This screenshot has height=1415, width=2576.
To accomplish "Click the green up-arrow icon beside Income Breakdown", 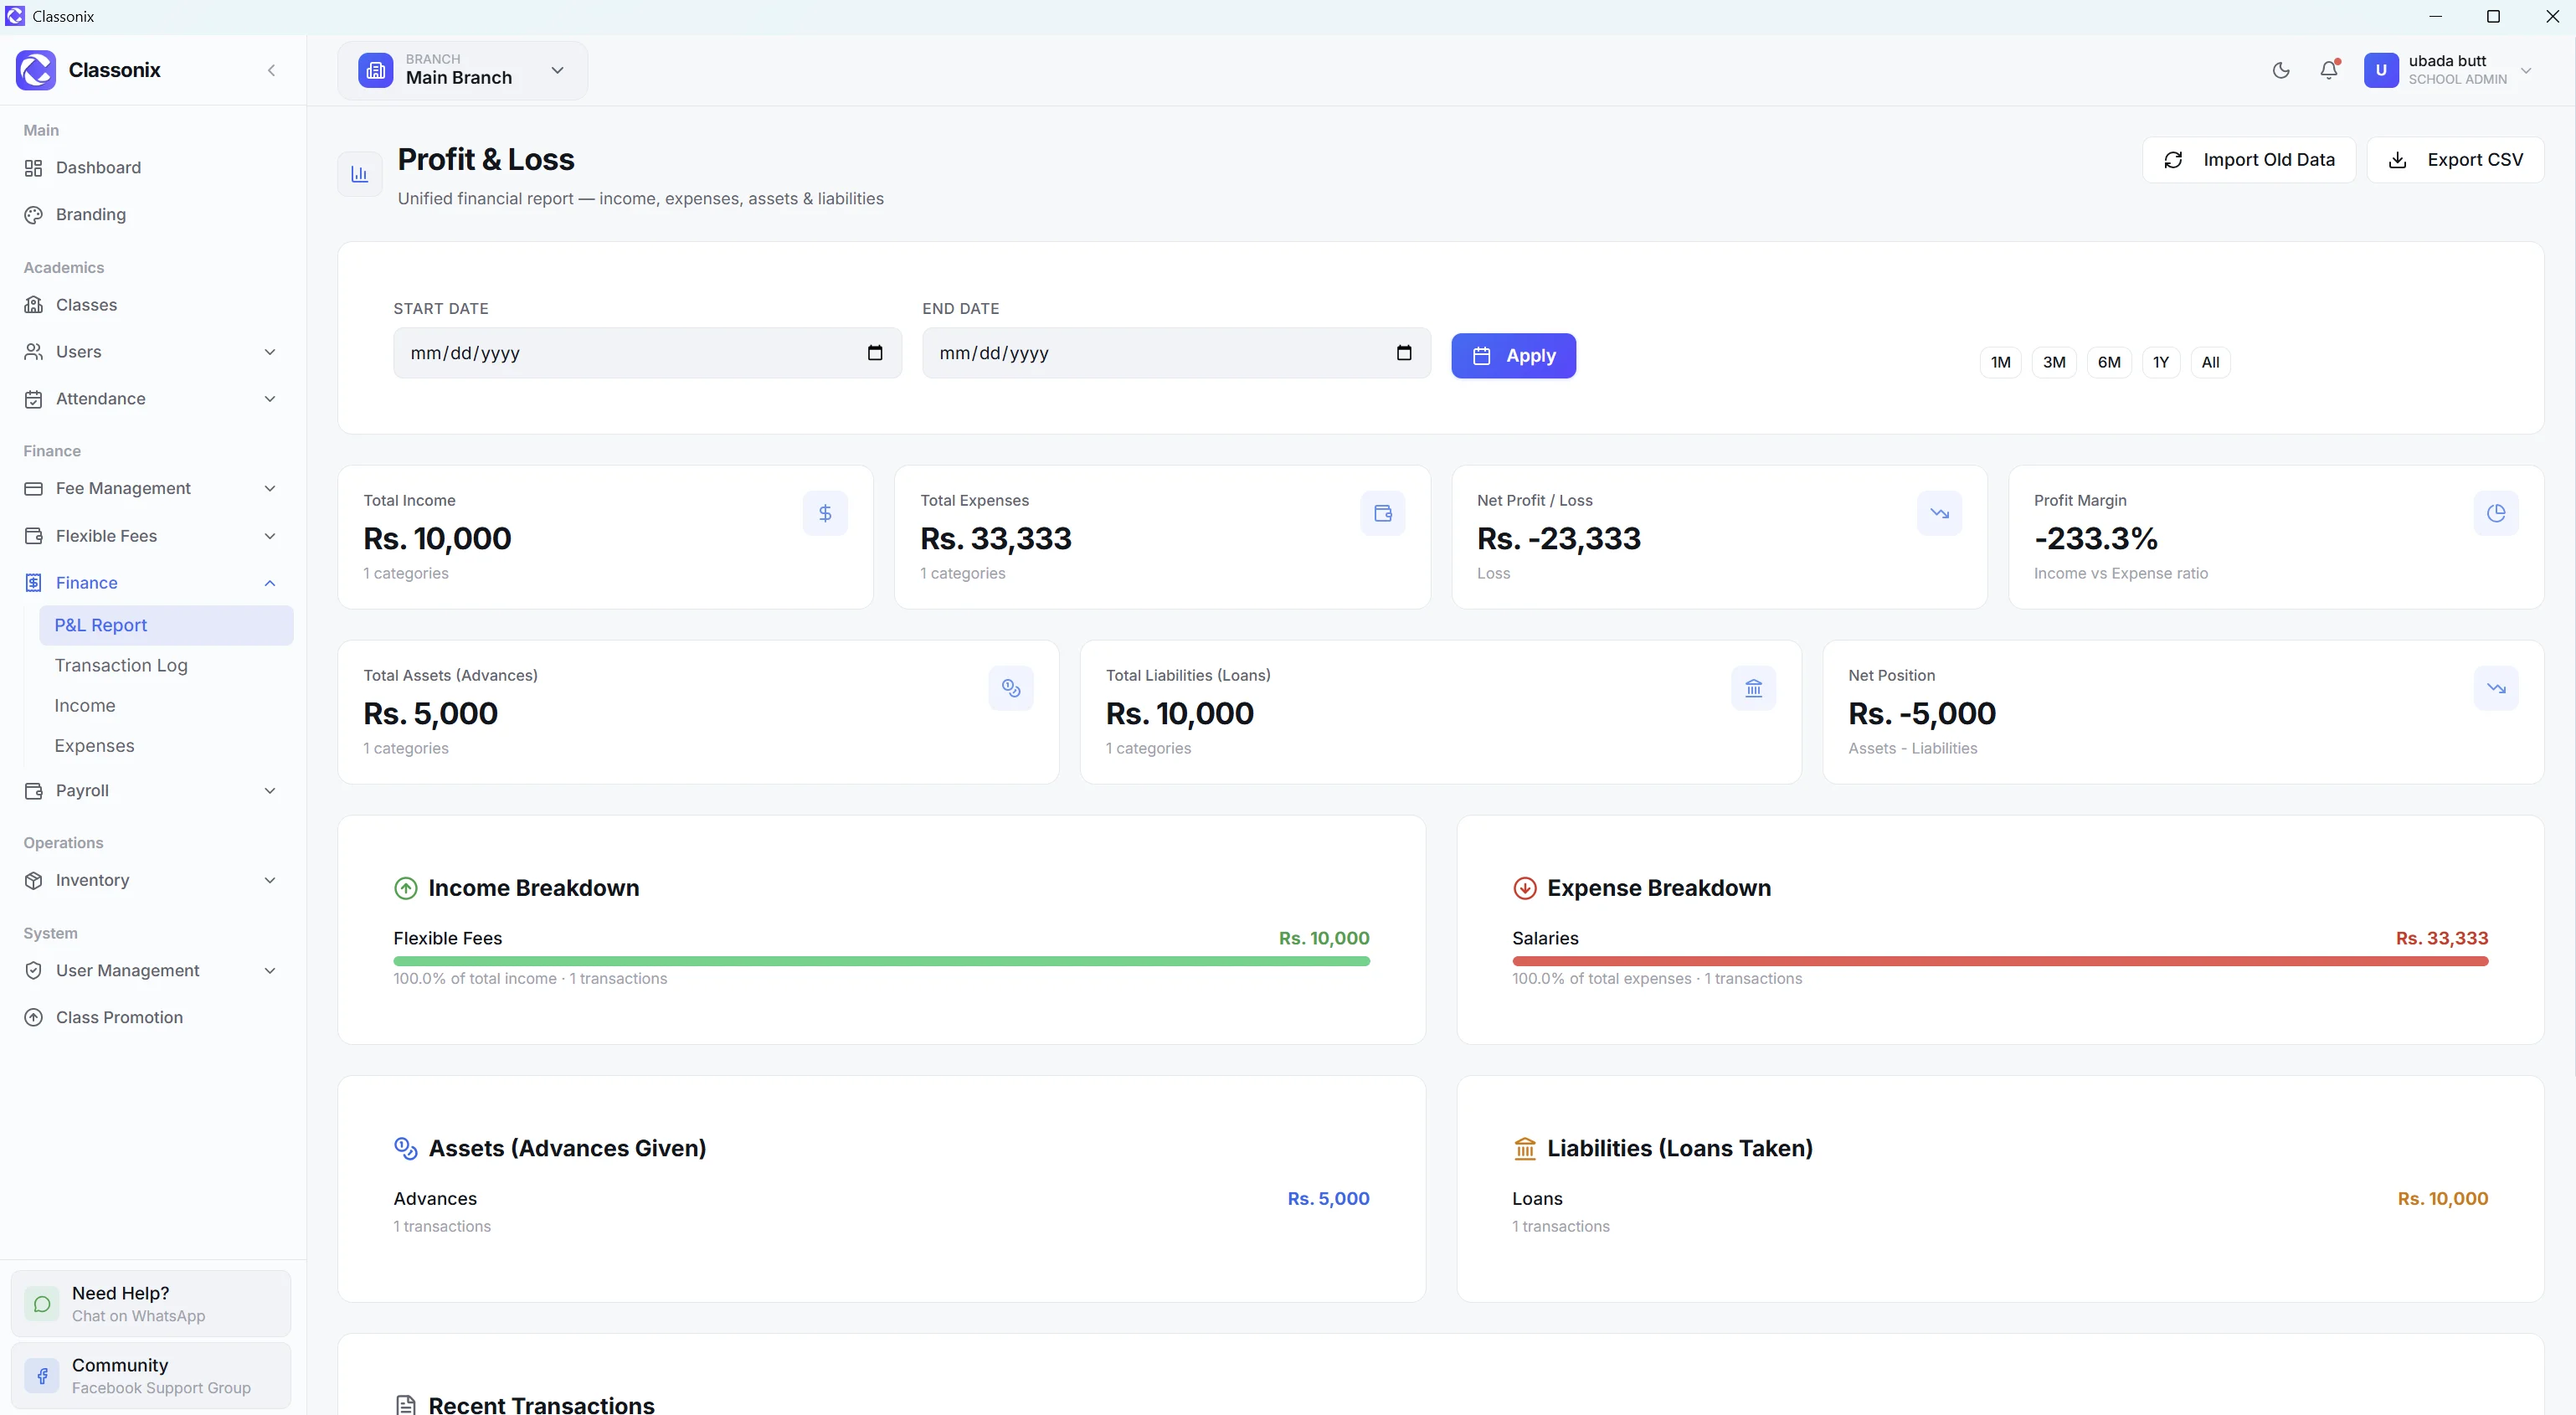I will point(405,888).
